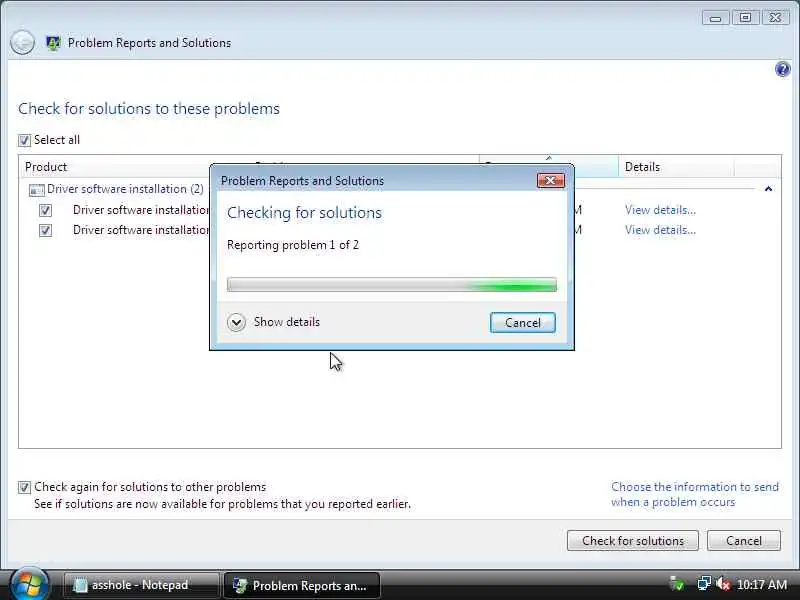This screenshot has width=800, height=600.
Task: Close the Checking for solutions dialog
Action: (551, 181)
